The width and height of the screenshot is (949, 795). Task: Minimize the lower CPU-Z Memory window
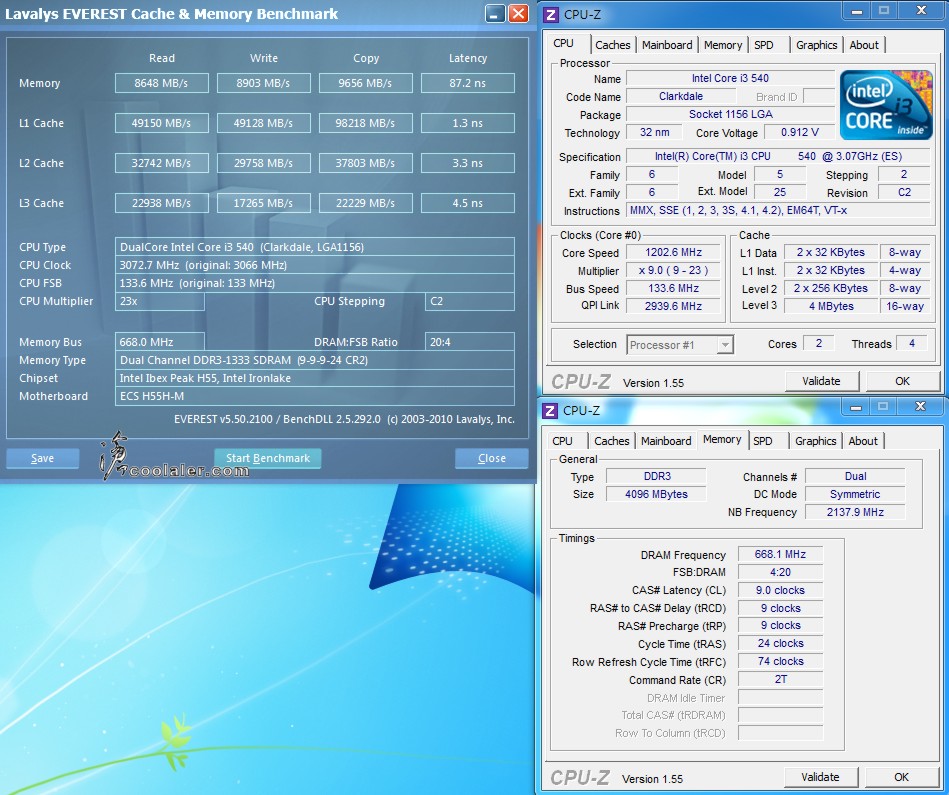click(x=856, y=407)
